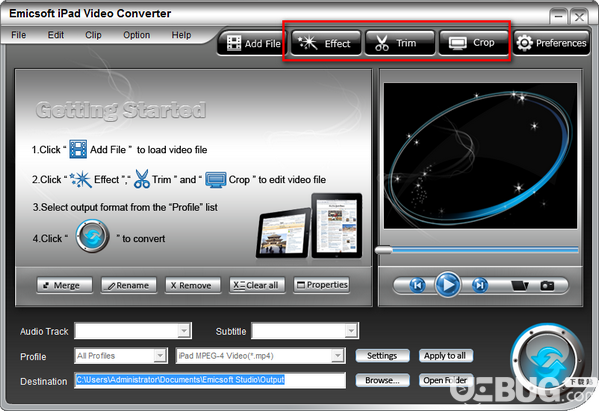Click the Apply to all button

pyautogui.click(x=446, y=356)
